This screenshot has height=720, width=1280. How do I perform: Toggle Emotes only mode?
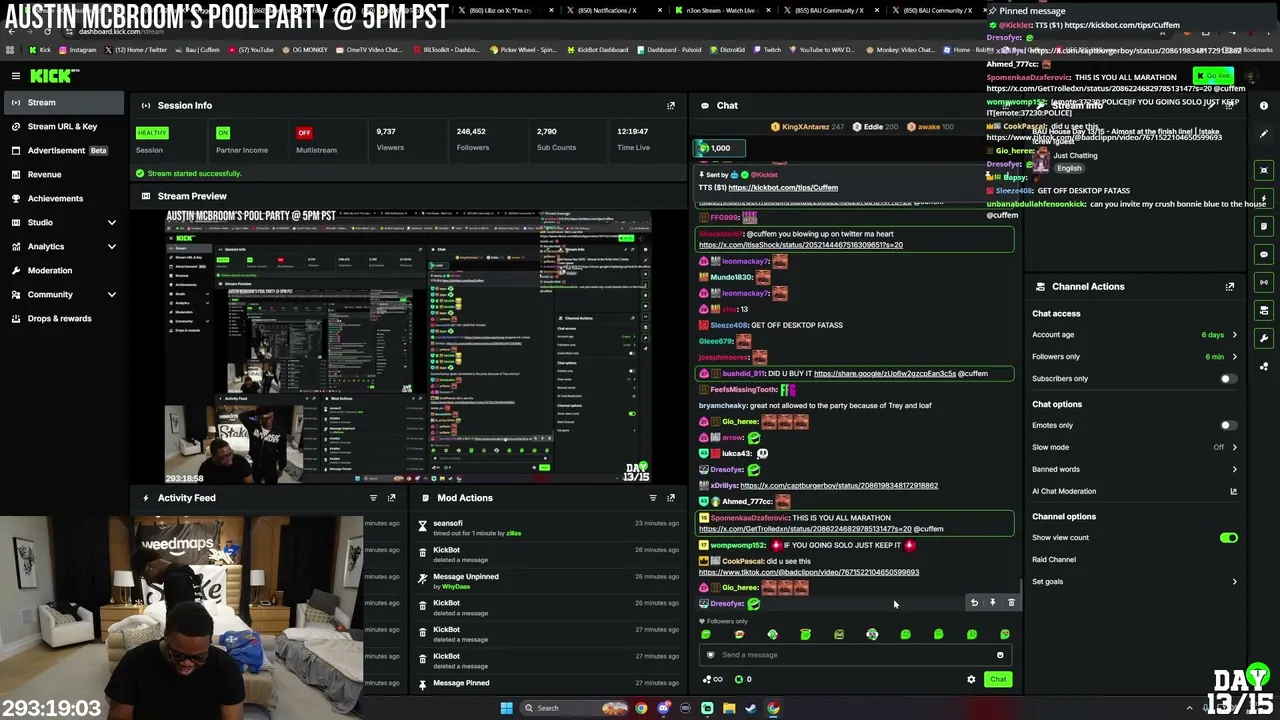[1227, 426]
